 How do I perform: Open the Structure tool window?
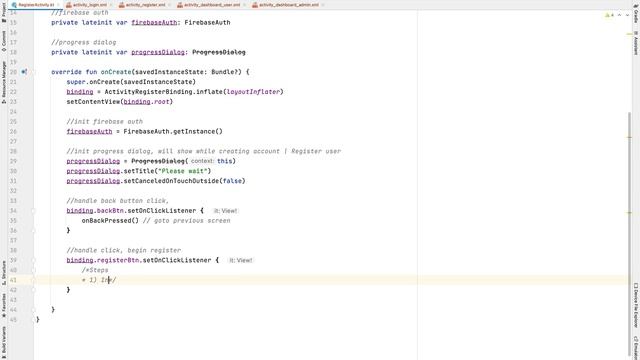pyautogui.click(x=4, y=273)
